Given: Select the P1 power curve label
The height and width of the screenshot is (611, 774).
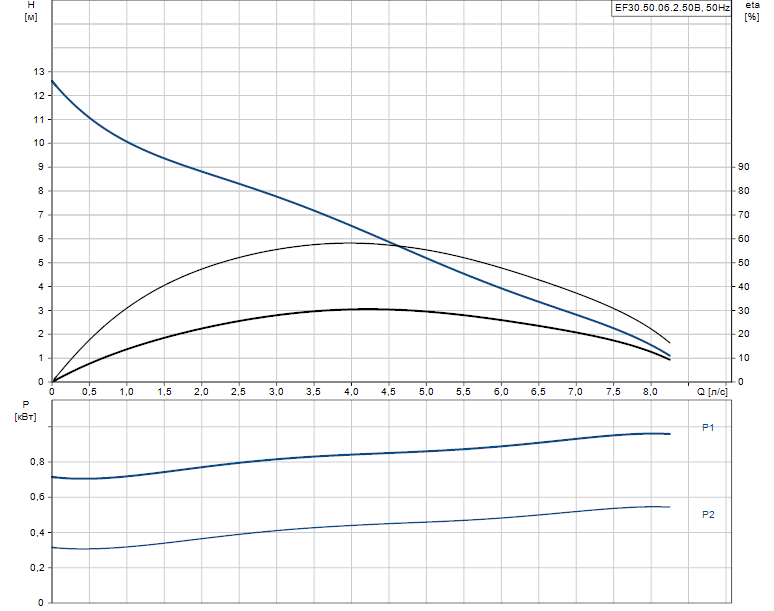Looking at the screenshot, I should 708,428.
